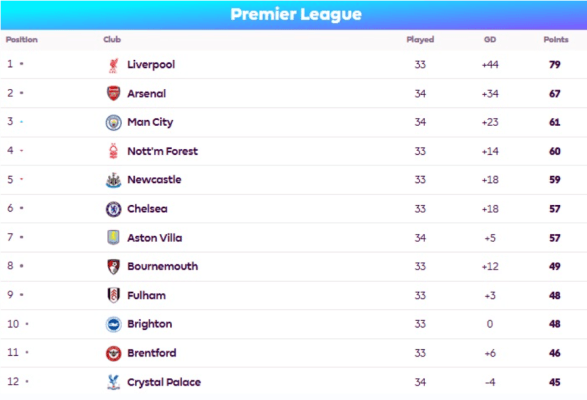Select the Aston Villa crest
Image resolution: width=587 pixels, height=400 pixels.
click(x=113, y=237)
